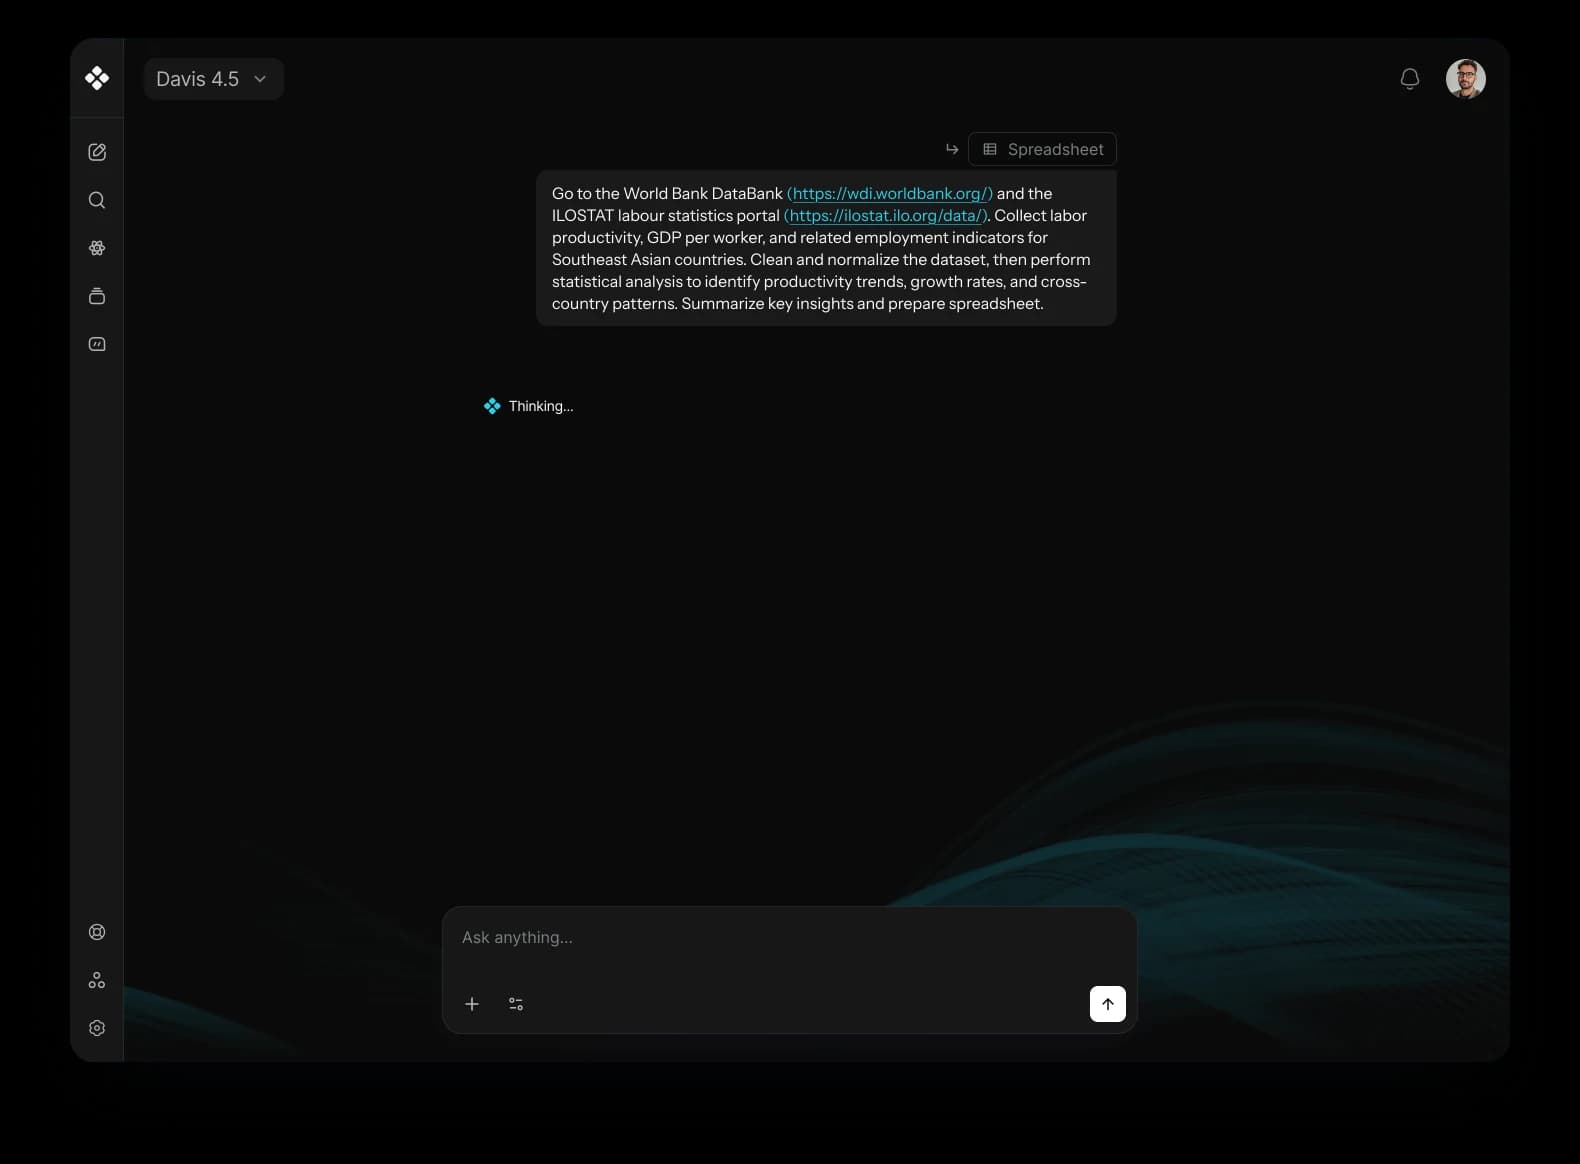Screen dimensions: 1580x1164
Task: Open notifications bell
Action: [1410, 79]
